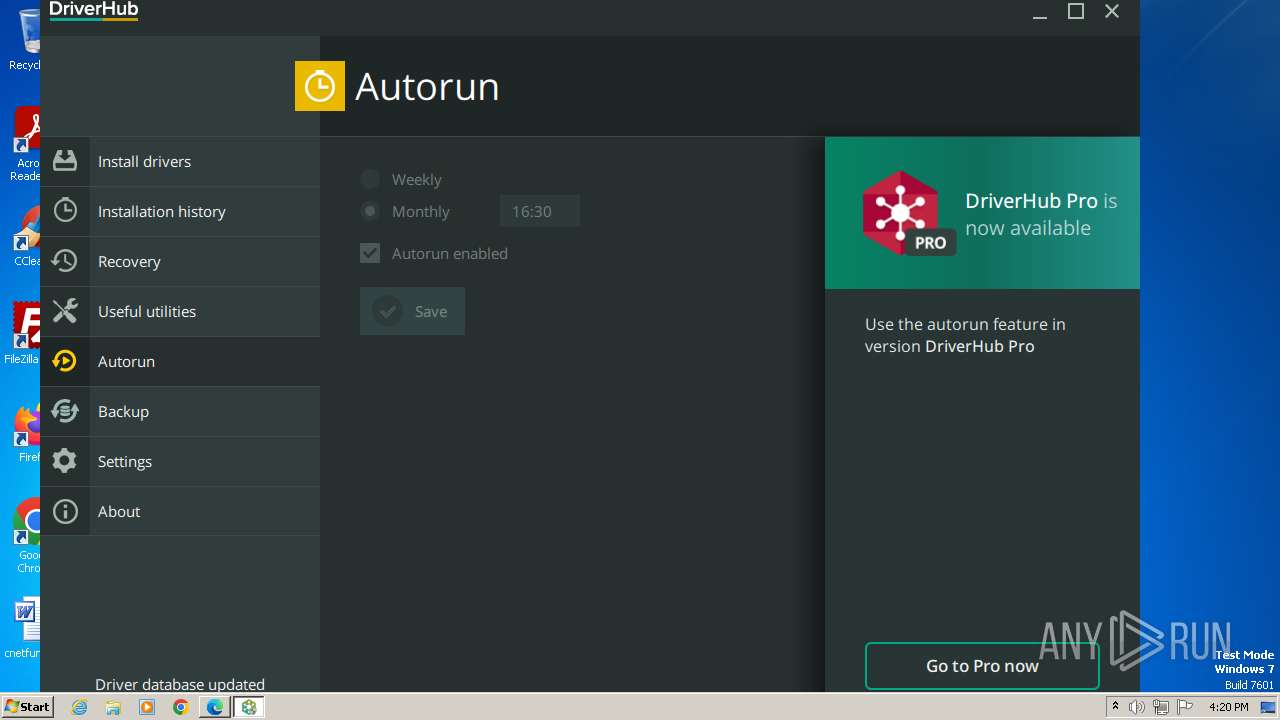Click the network tray icon
Viewport: 1280px width, 720px height.
(x=1161, y=707)
